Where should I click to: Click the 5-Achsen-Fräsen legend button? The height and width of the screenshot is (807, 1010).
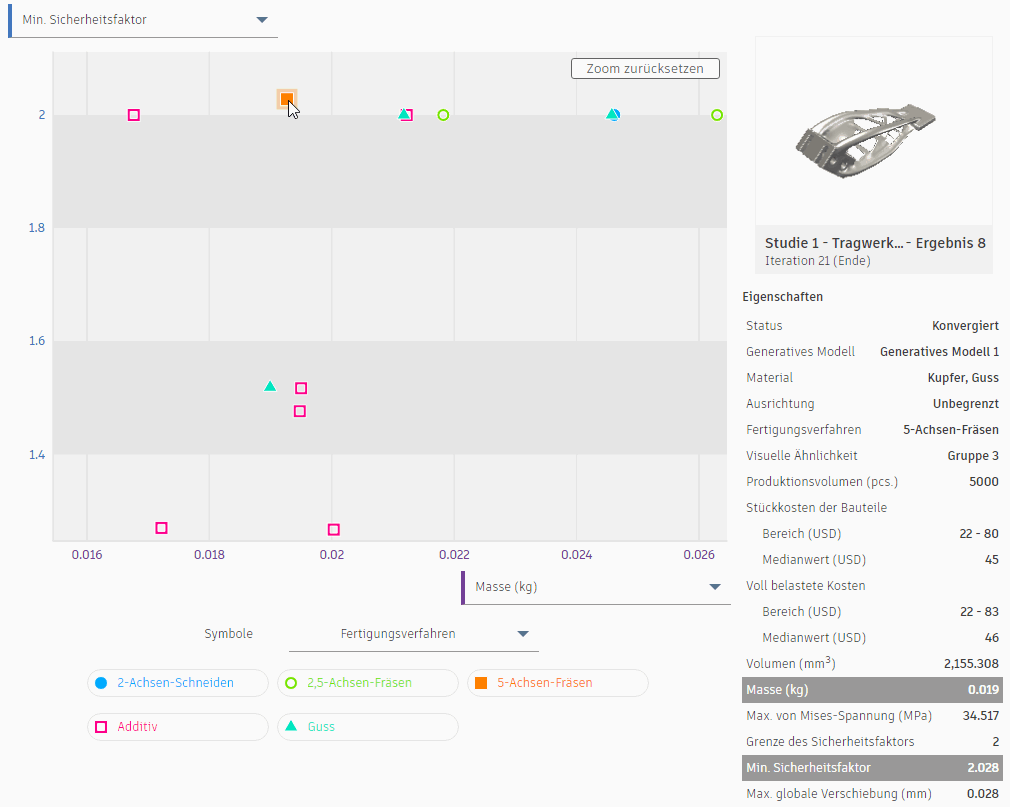coord(557,683)
